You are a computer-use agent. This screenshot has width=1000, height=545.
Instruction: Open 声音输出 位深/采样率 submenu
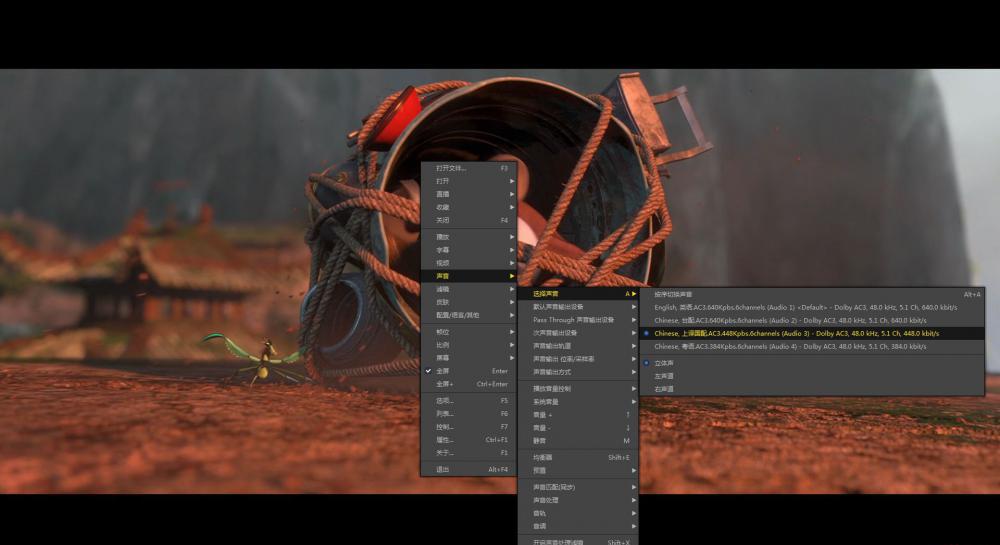click(578, 359)
